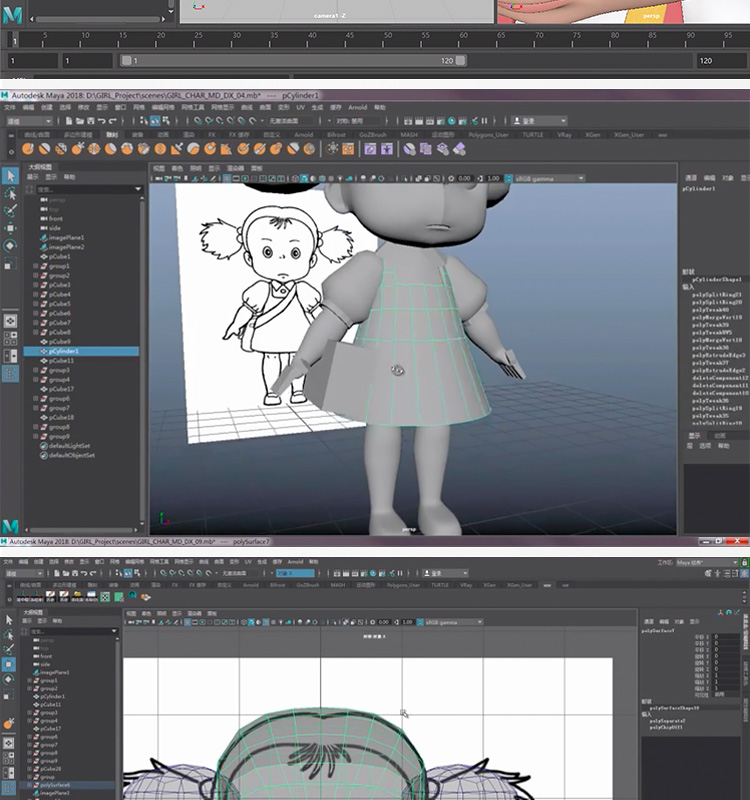Click the playback end field showing 120
750x800 pixels.
(x=722, y=61)
